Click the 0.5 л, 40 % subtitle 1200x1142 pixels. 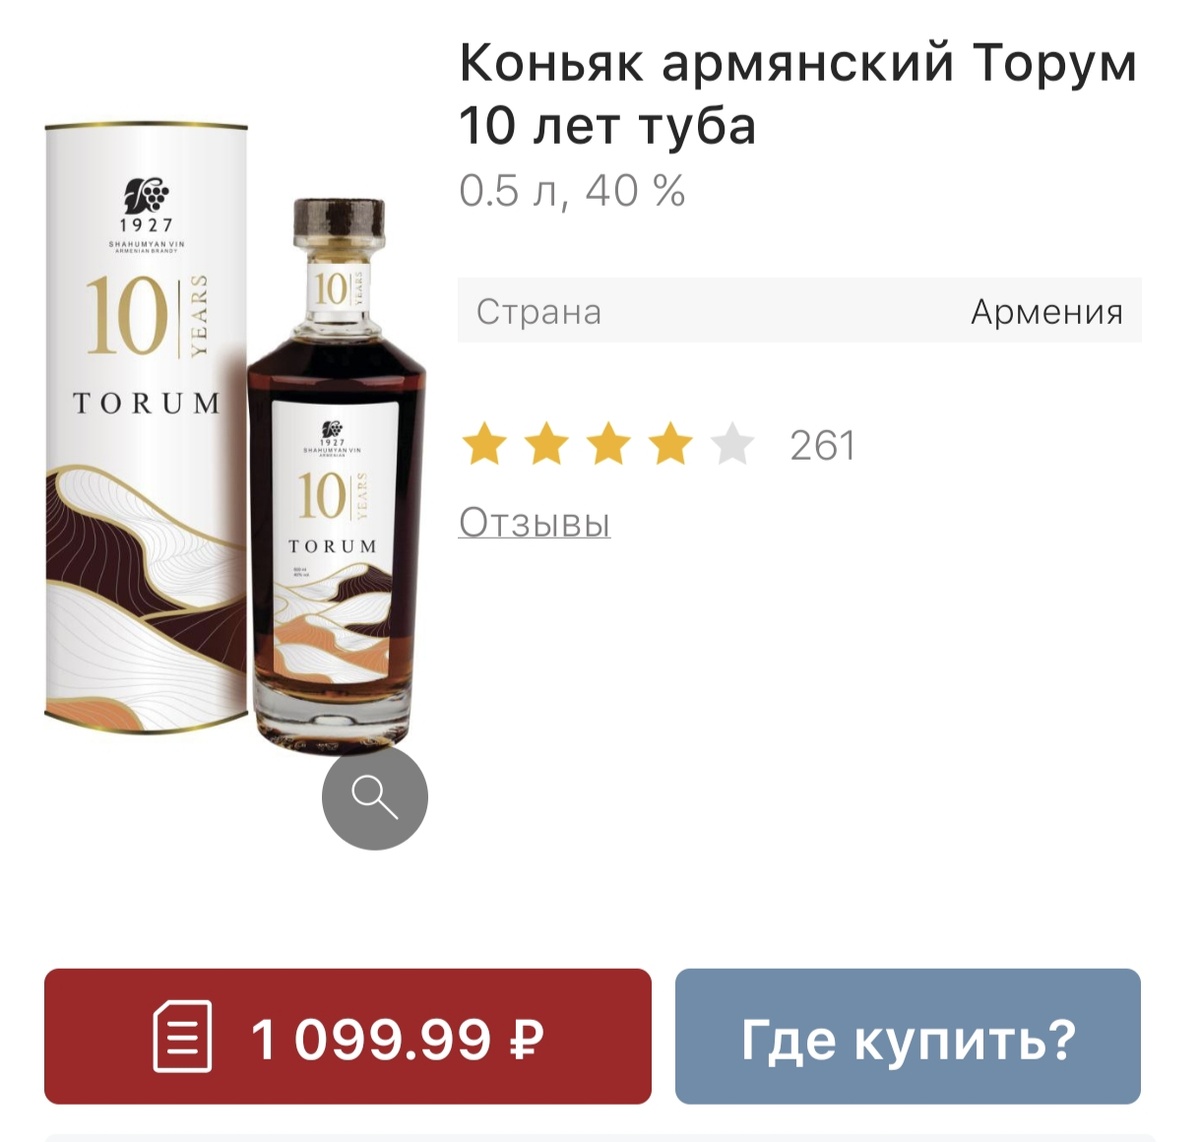572,190
